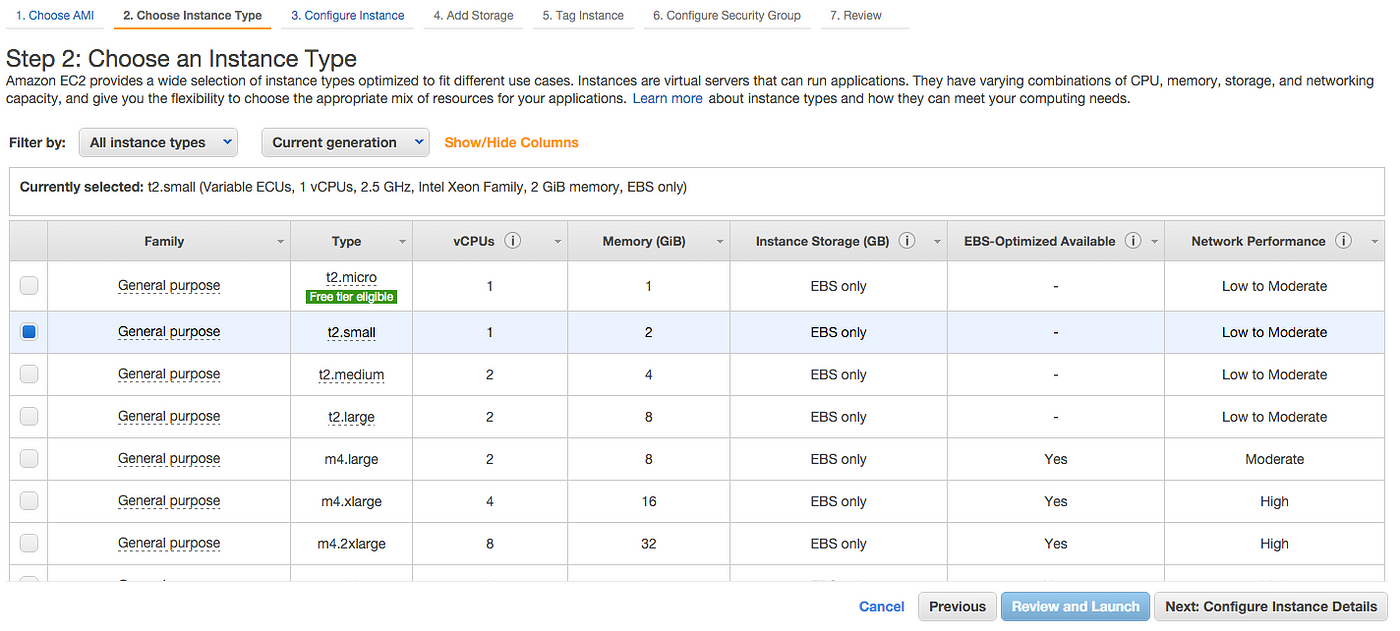
Task: Click the Previous button
Action: click(957, 606)
